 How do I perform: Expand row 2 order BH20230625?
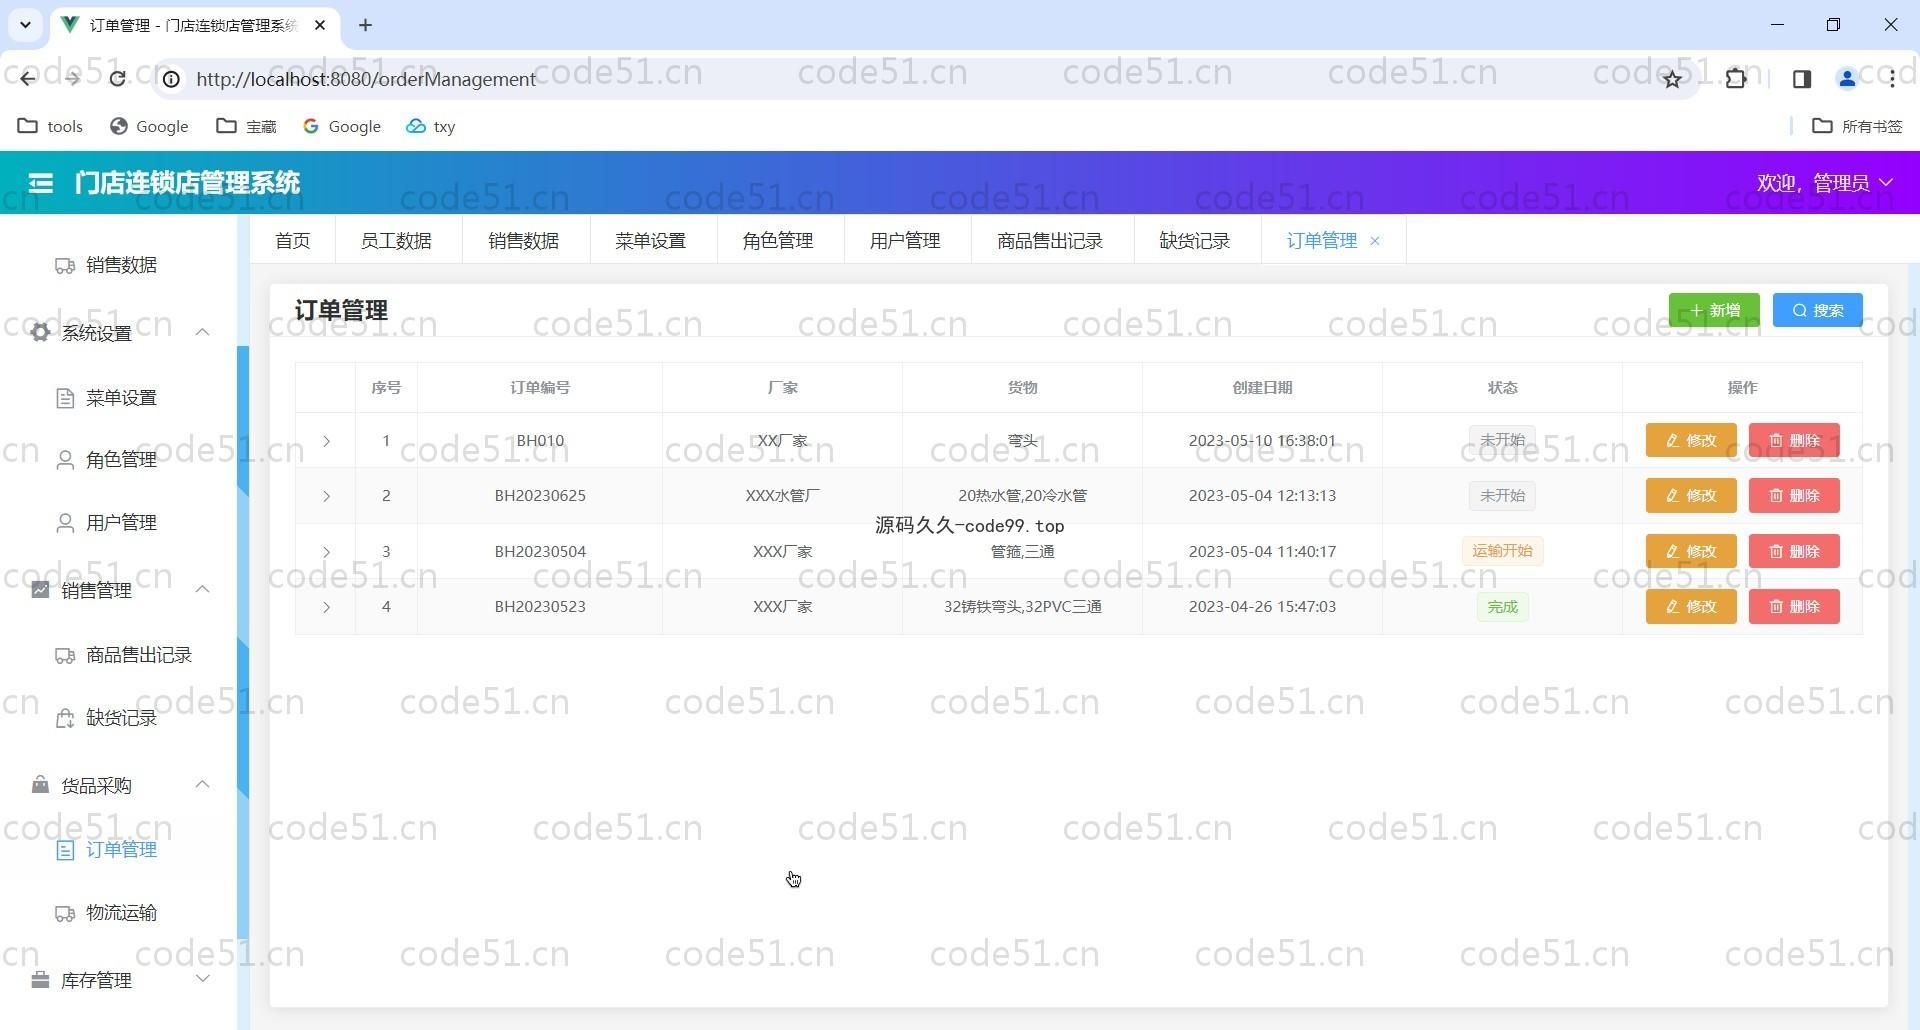(x=326, y=496)
